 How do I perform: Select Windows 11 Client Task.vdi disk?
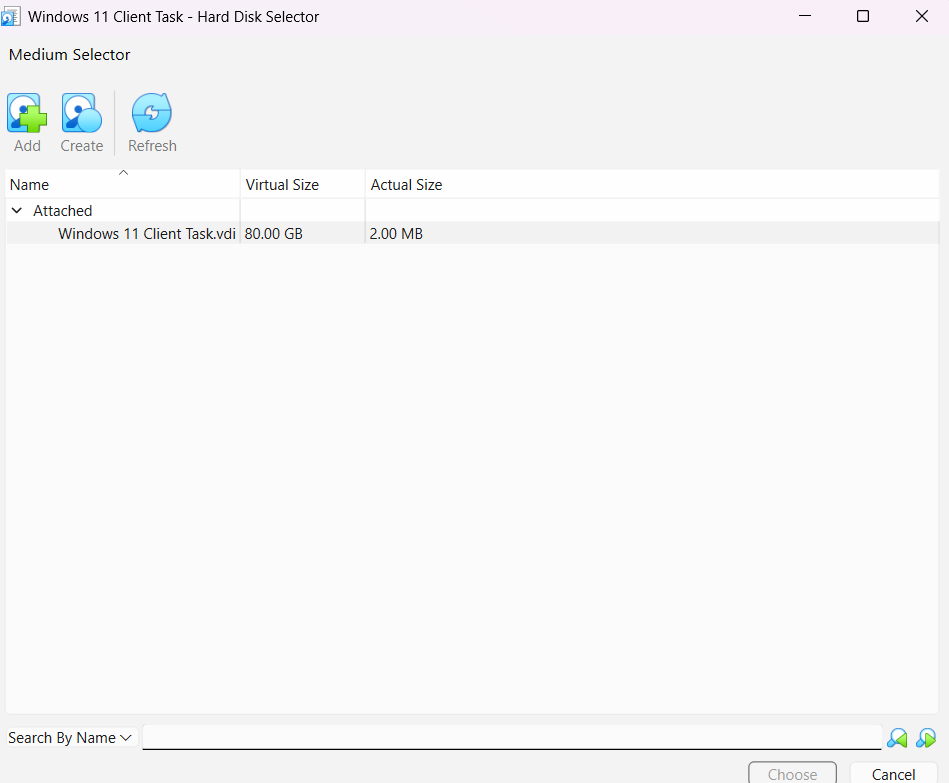[147, 234]
